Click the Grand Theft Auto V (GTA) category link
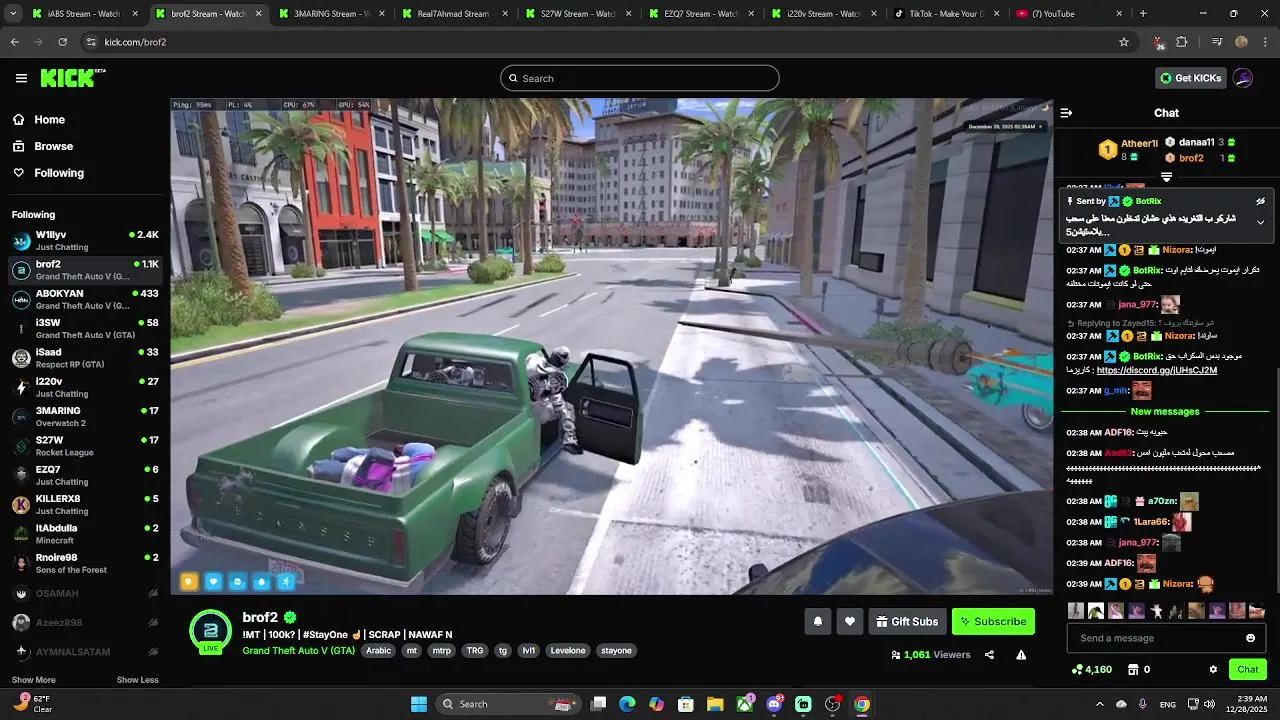Screen dimensions: 1280x720 click(x=298, y=650)
